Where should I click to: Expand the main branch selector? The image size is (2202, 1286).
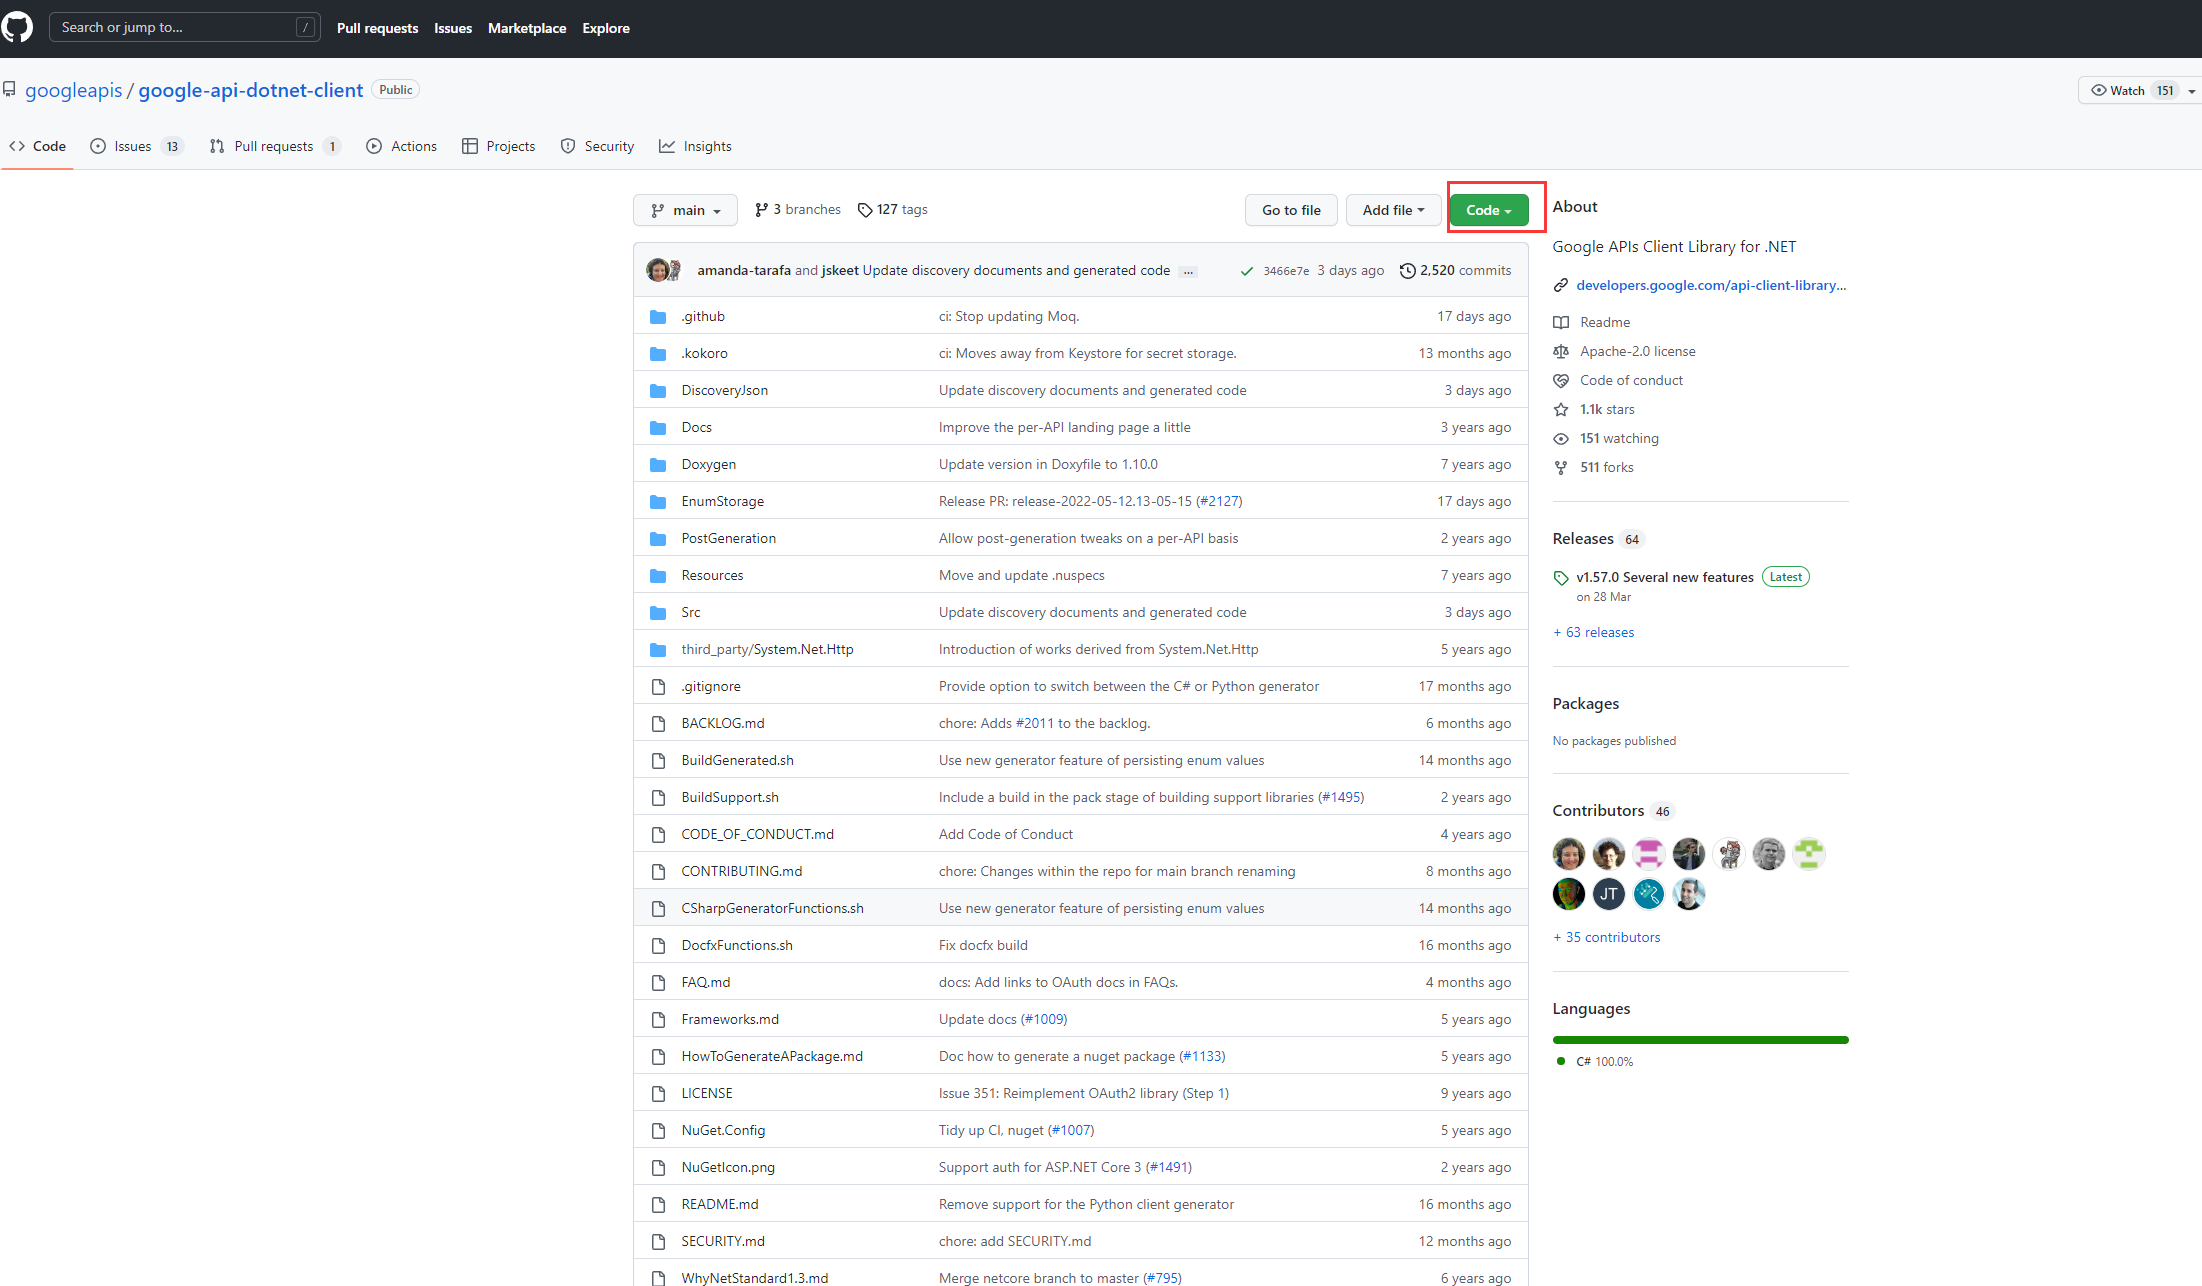685,210
